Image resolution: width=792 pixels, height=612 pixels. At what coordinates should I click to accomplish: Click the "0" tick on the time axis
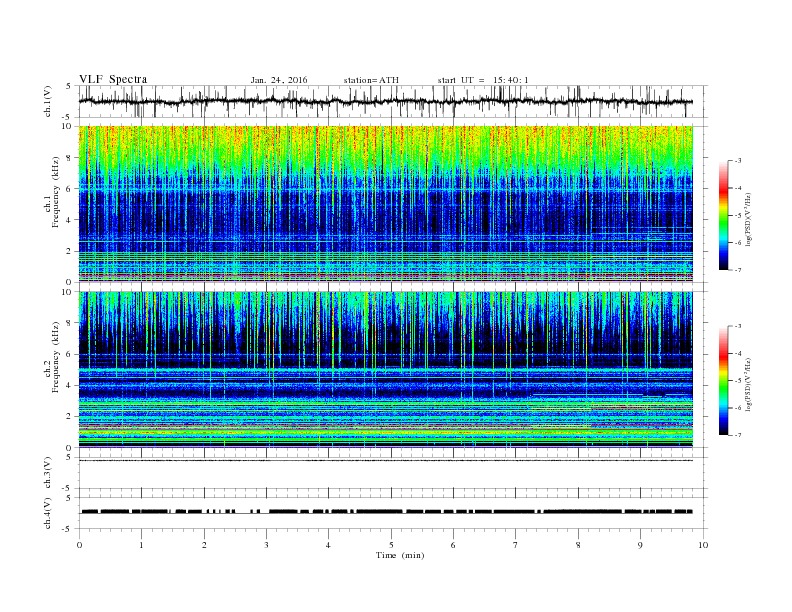79,545
